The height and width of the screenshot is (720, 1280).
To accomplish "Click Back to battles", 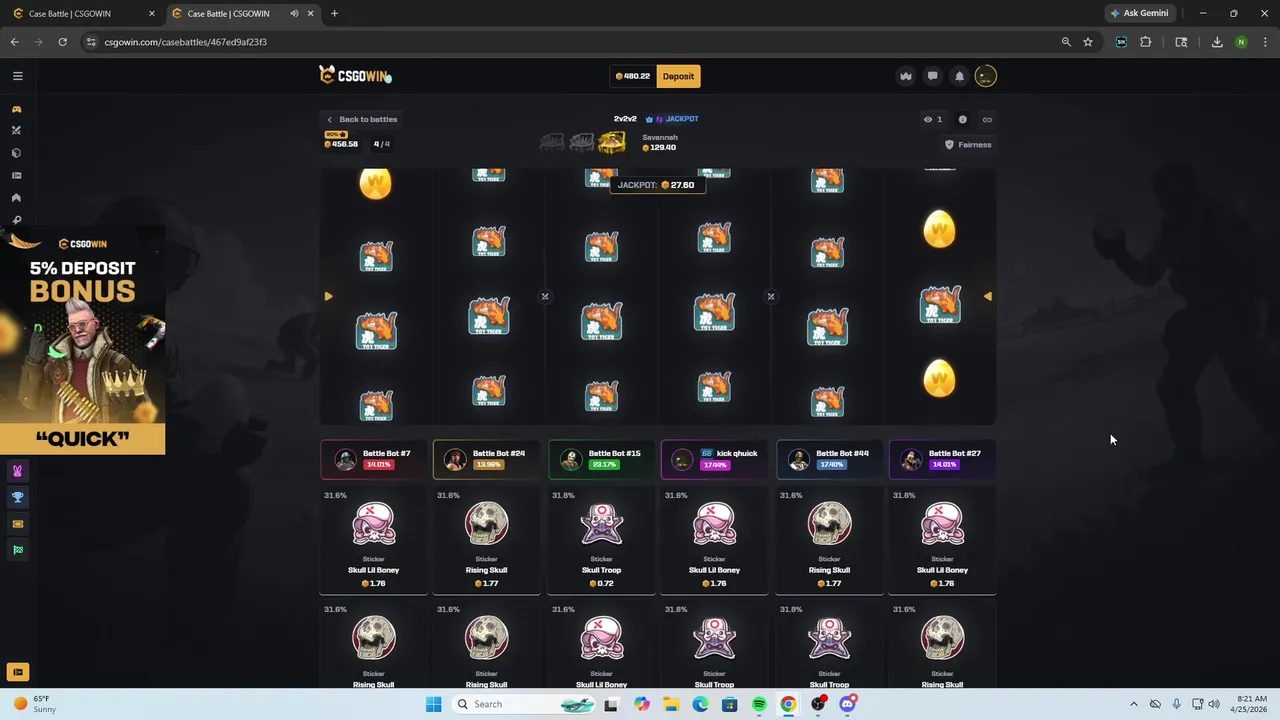I will [x=362, y=119].
